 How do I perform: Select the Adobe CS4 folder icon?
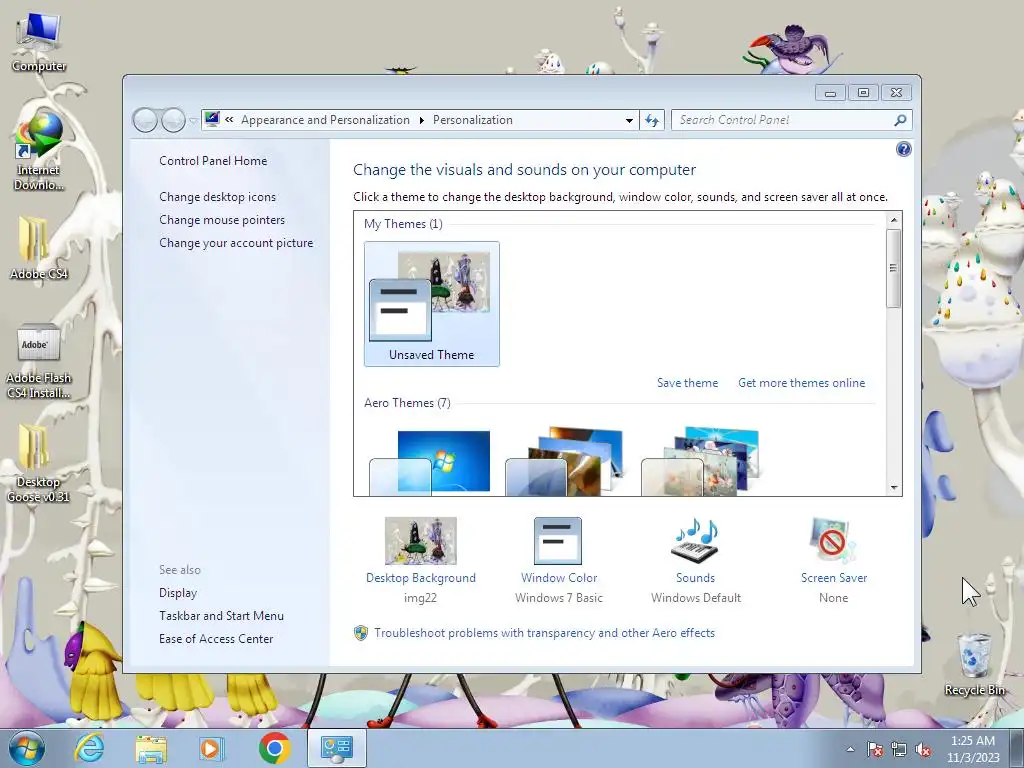tap(39, 248)
